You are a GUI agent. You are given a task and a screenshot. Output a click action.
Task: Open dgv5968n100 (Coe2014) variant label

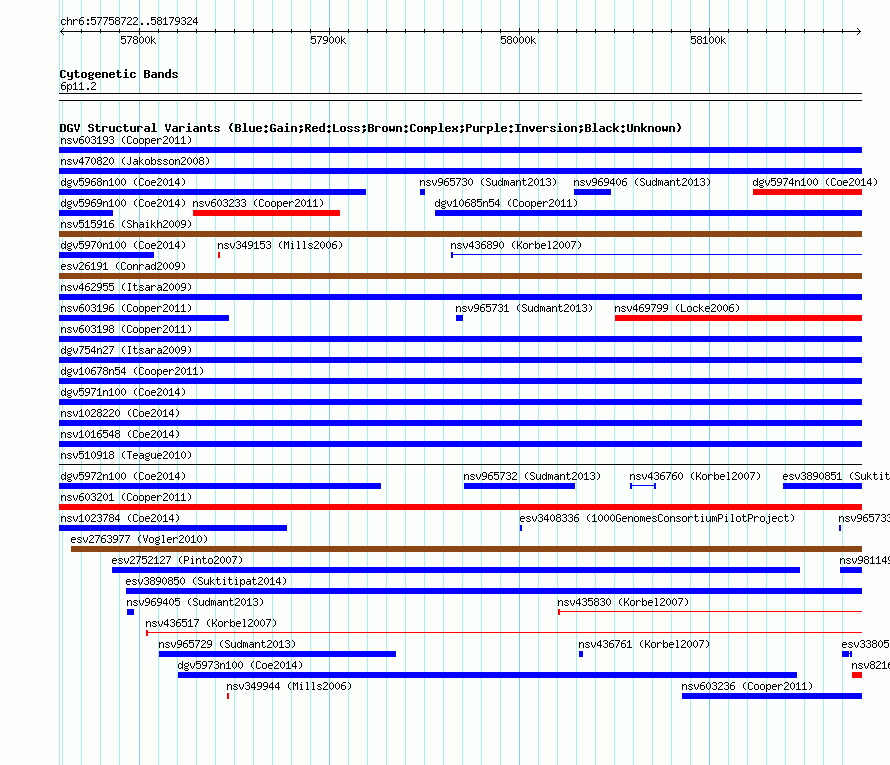[123, 182]
